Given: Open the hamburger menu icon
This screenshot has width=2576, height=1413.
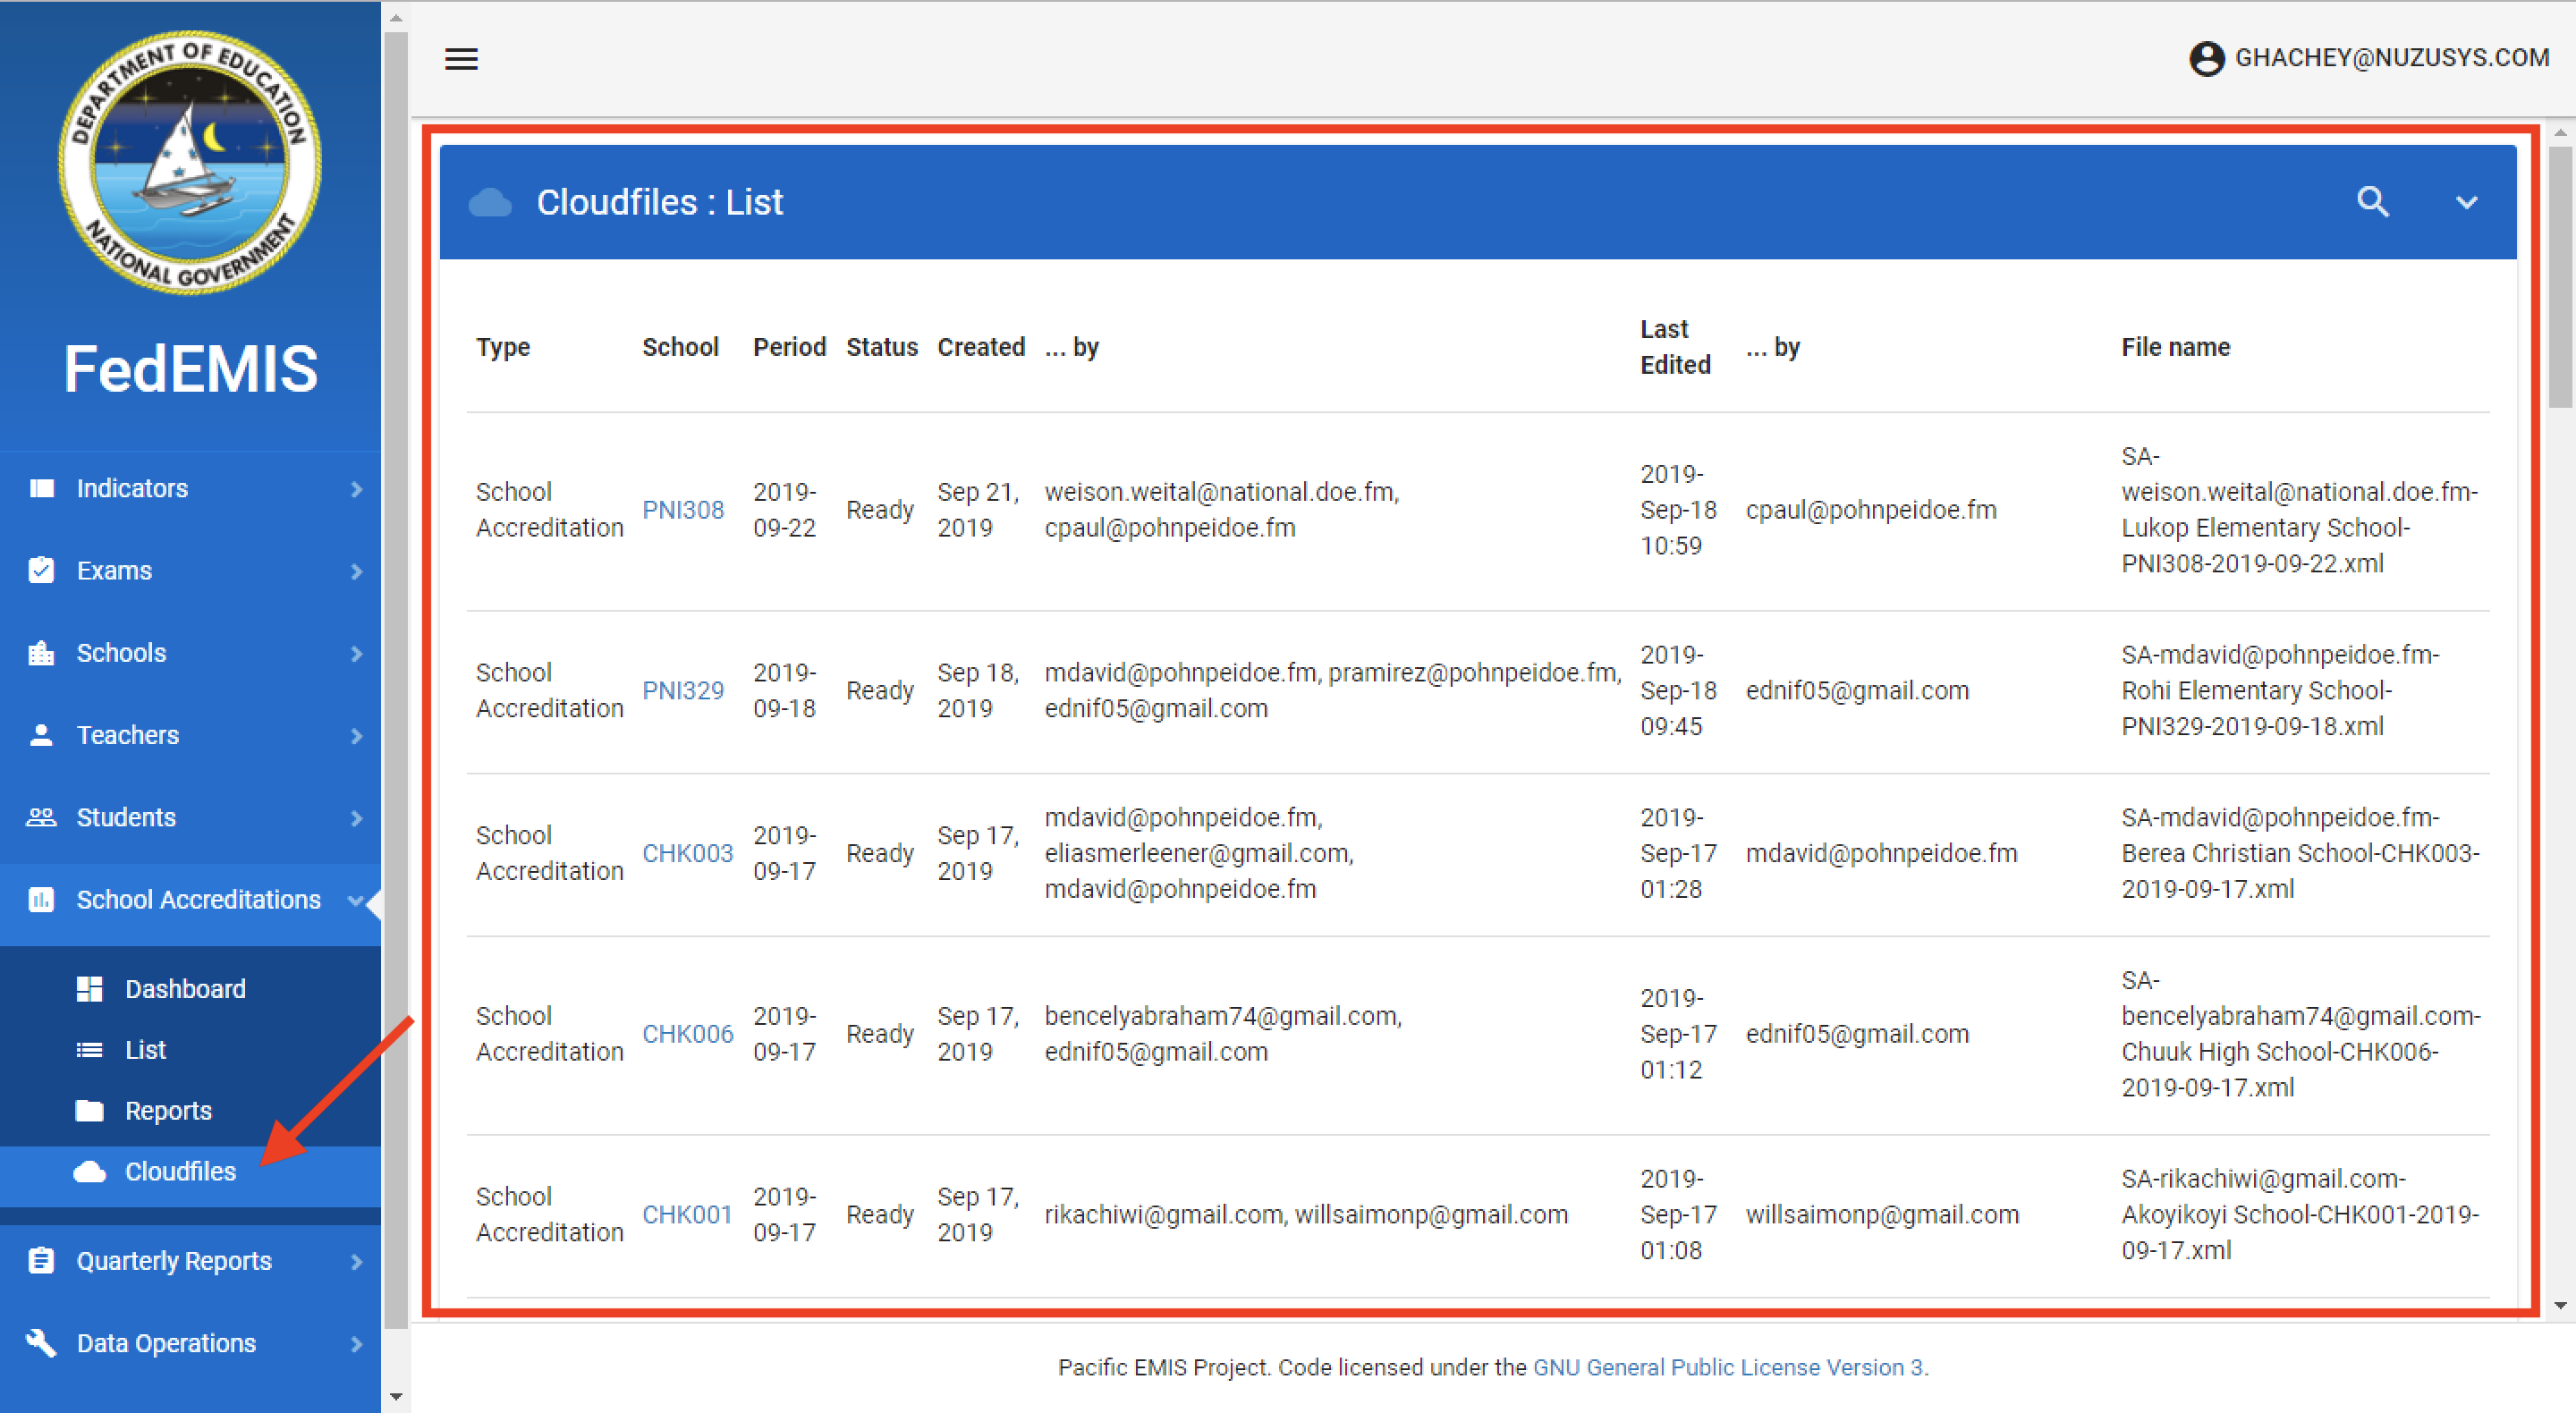Looking at the screenshot, I should tap(461, 59).
